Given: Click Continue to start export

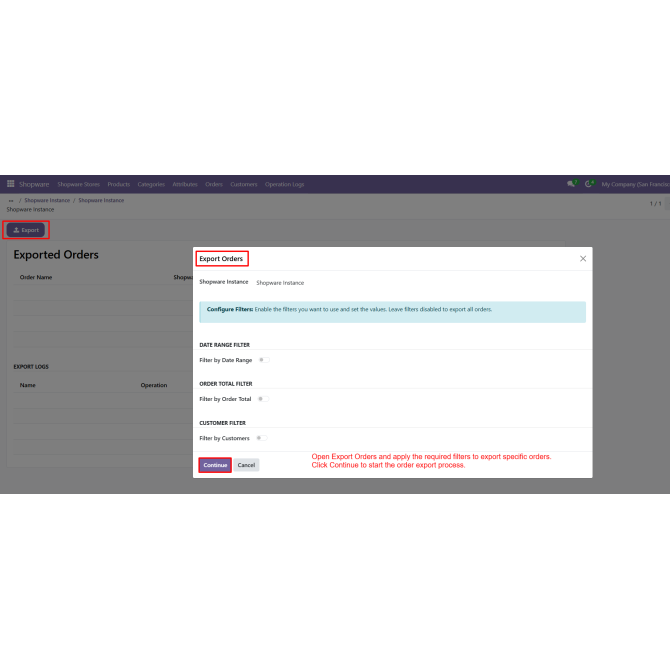Looking at the screenshot, I should (215, 465).
